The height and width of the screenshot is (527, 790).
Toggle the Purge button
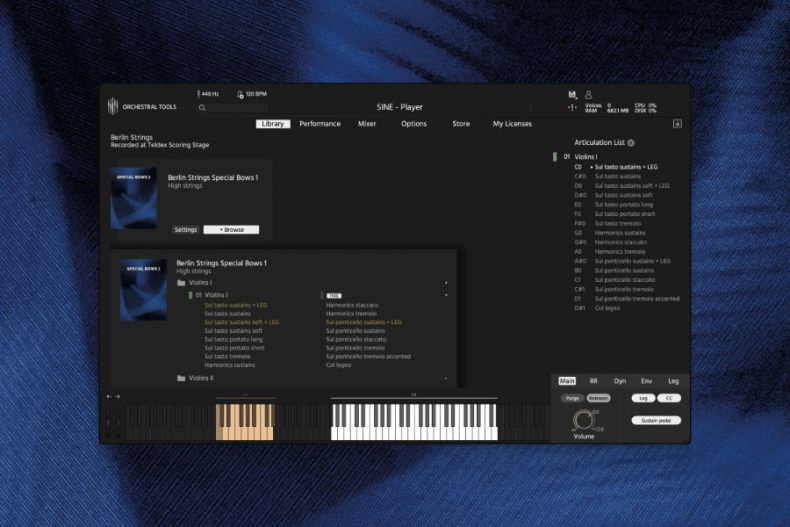point(572,398)
